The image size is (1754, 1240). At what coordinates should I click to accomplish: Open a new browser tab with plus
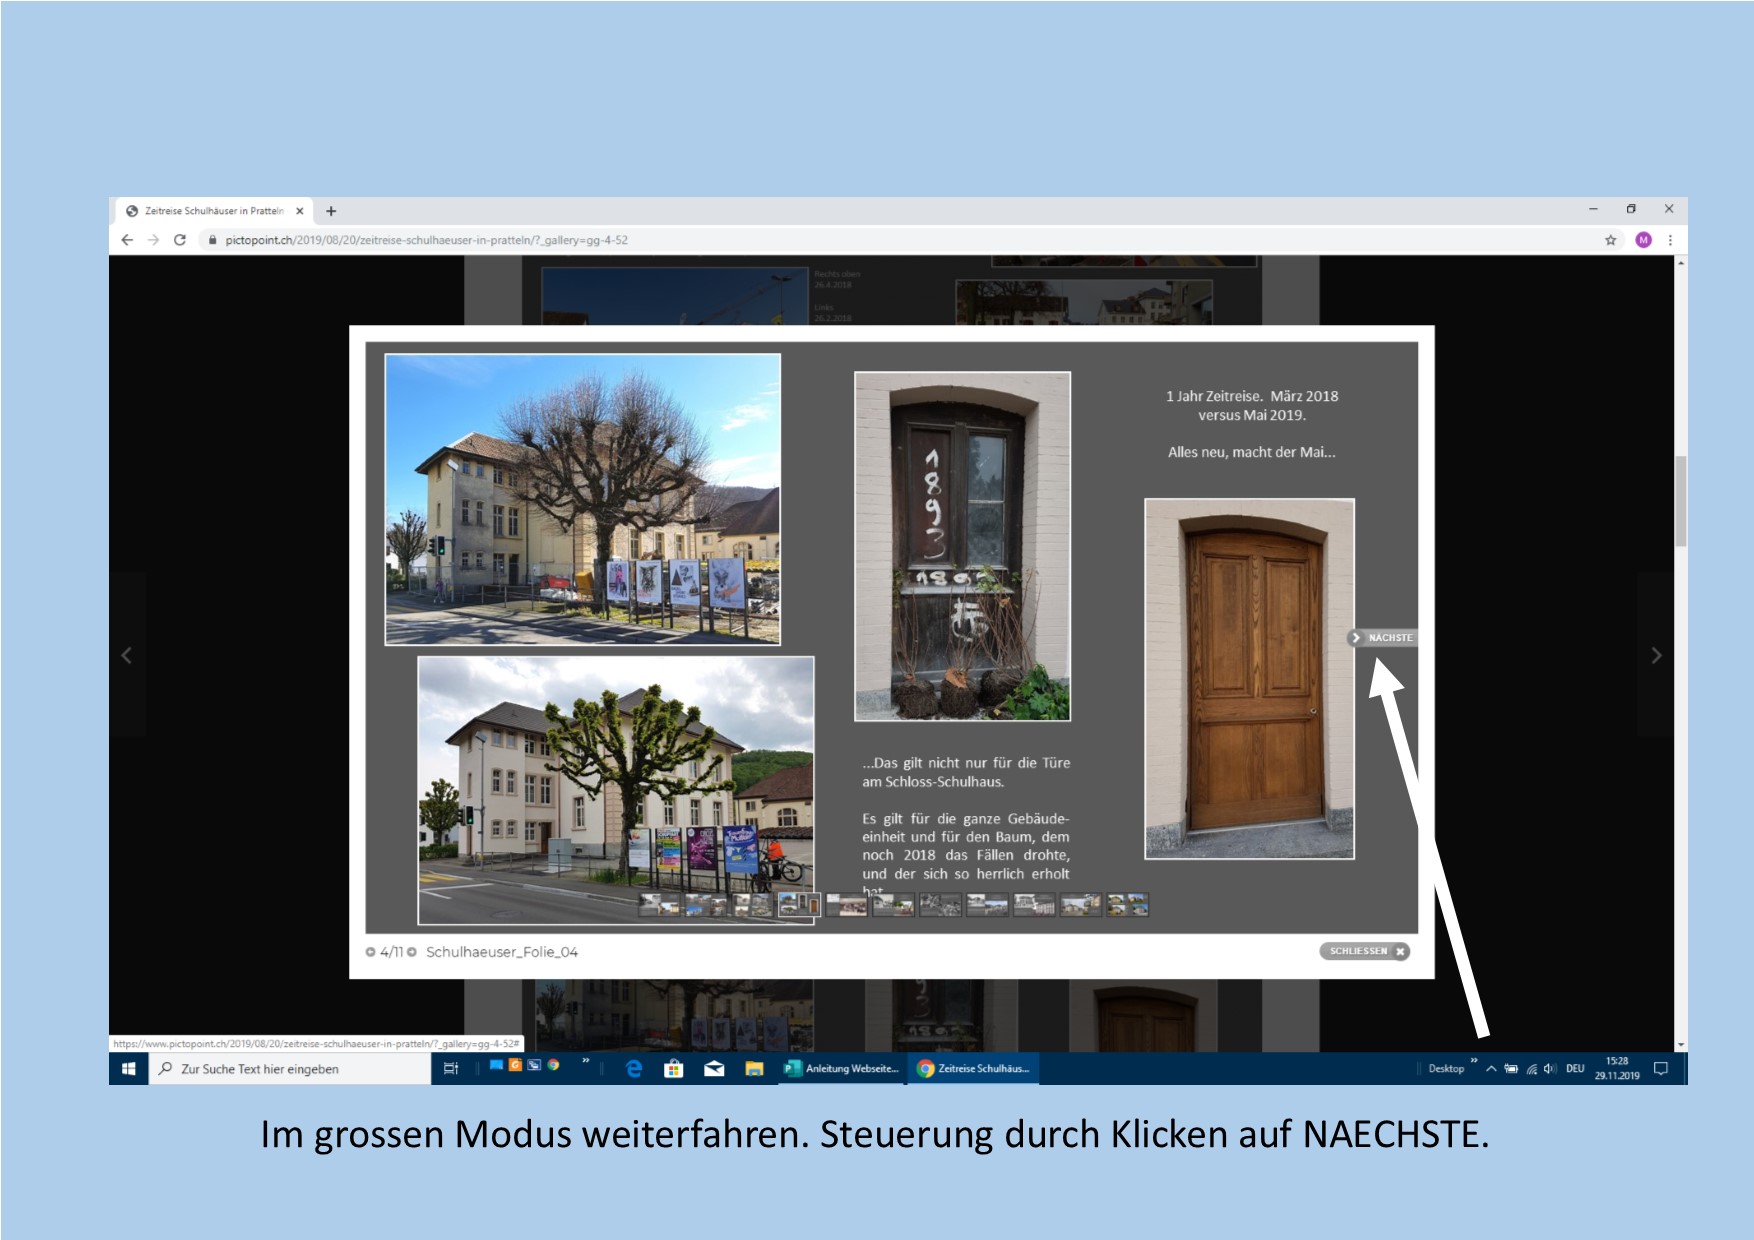tap(331, 211)
